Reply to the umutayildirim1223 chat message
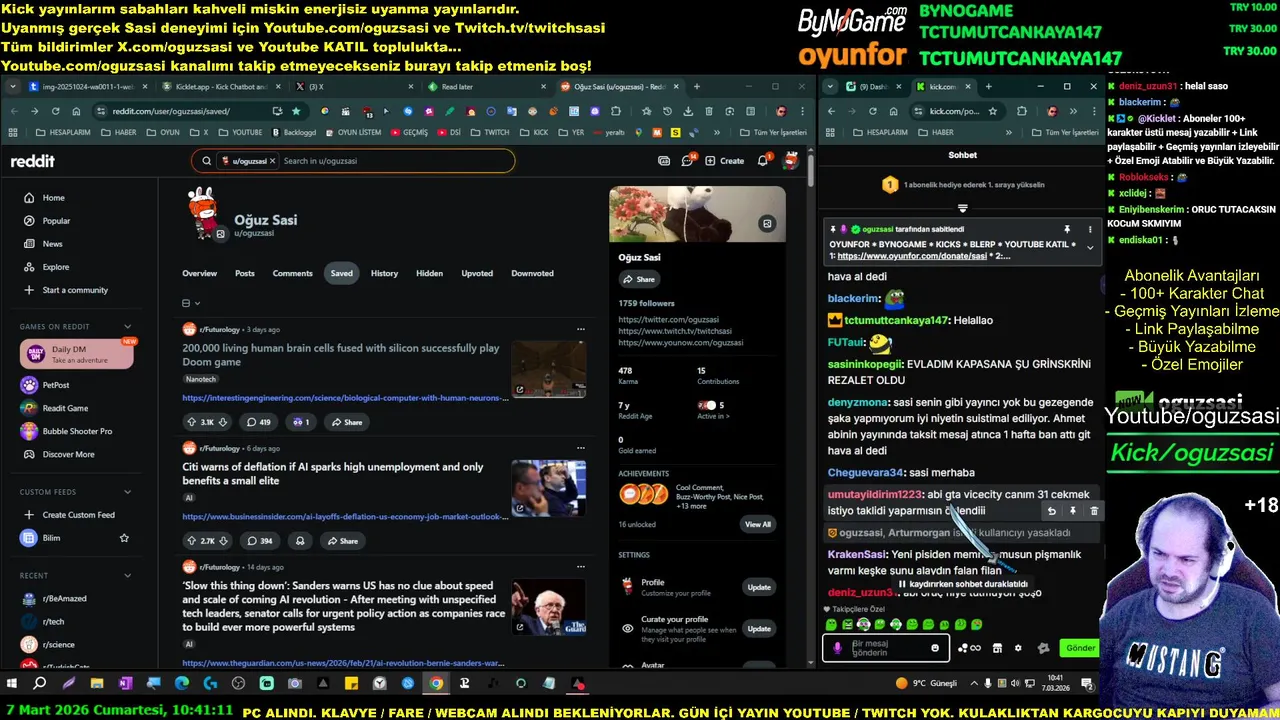 pyautogui.click(x=1051, y=511)
